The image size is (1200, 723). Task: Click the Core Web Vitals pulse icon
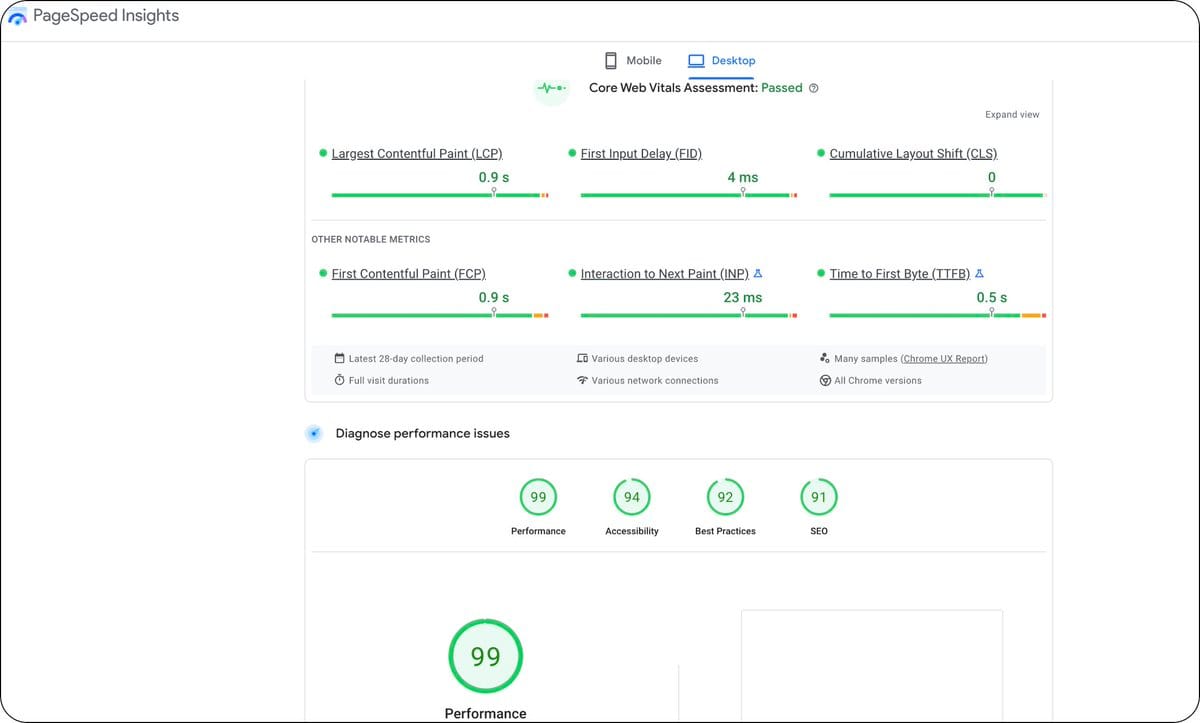click(x=551, y=88)
